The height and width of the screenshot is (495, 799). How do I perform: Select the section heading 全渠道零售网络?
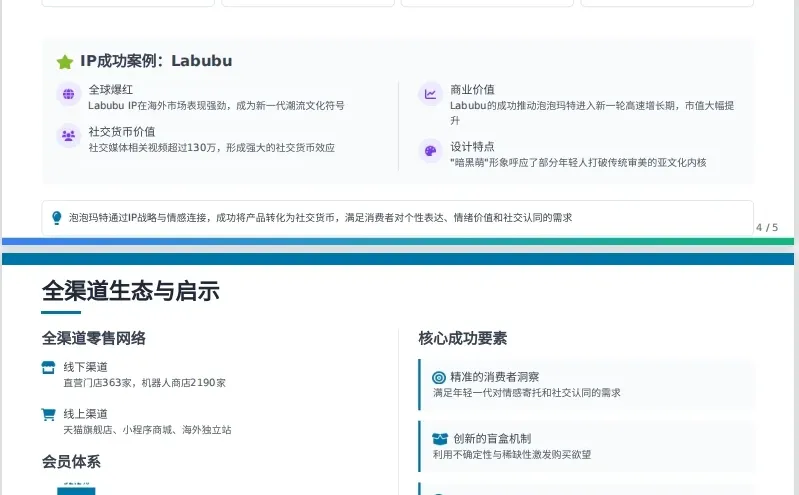tap(94, 338)
